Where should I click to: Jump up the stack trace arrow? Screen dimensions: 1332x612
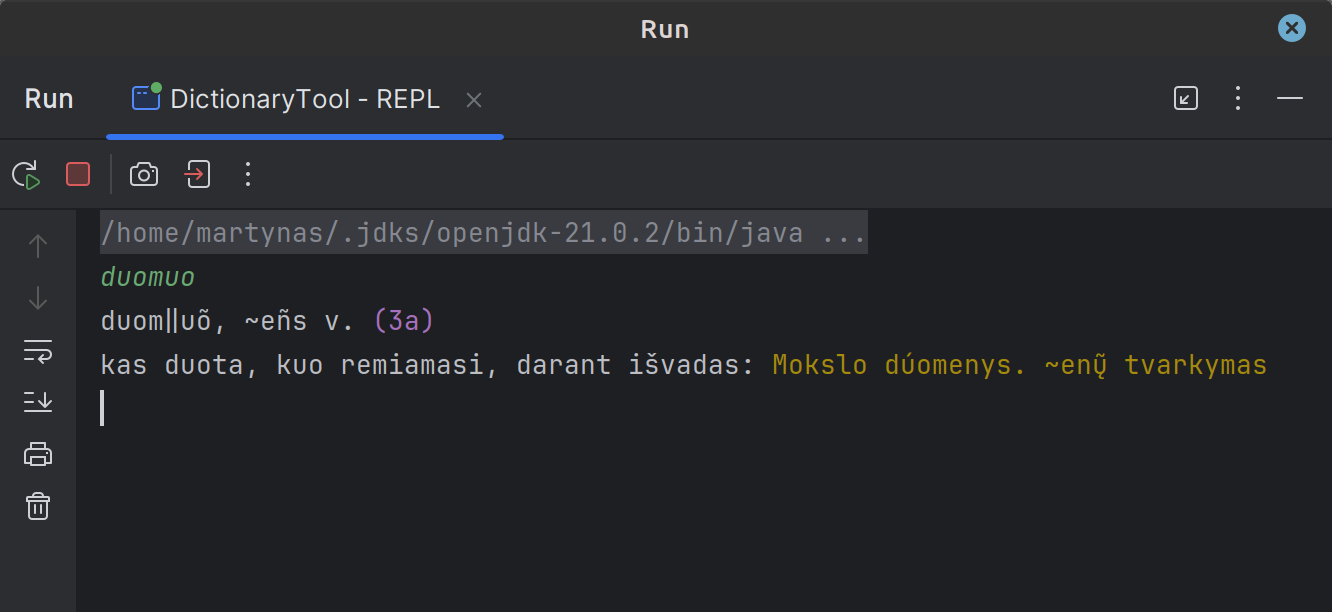(38, 246)
